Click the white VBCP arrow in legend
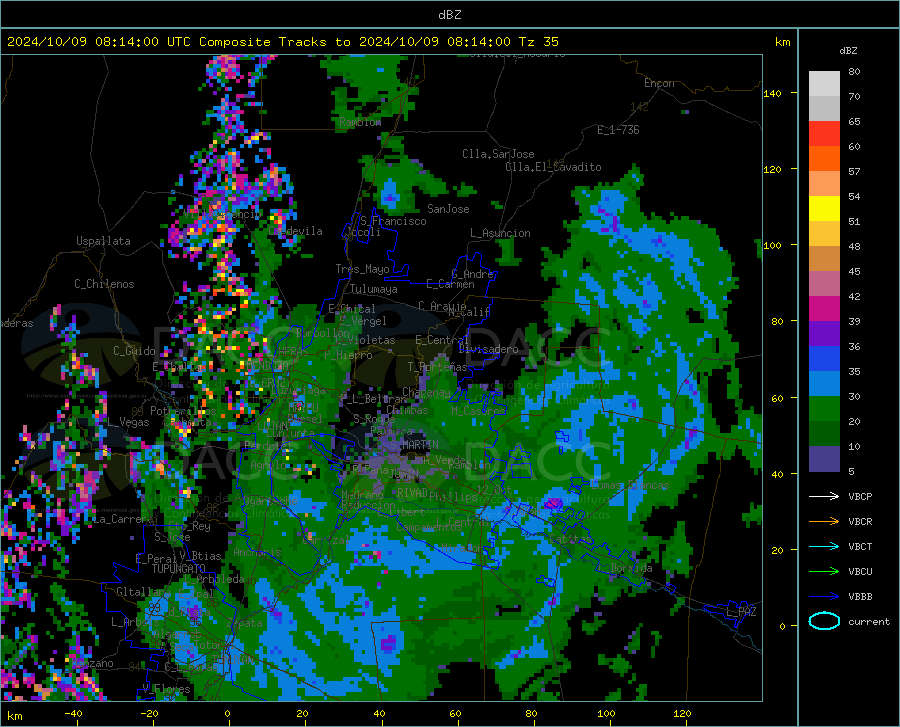 824,496
